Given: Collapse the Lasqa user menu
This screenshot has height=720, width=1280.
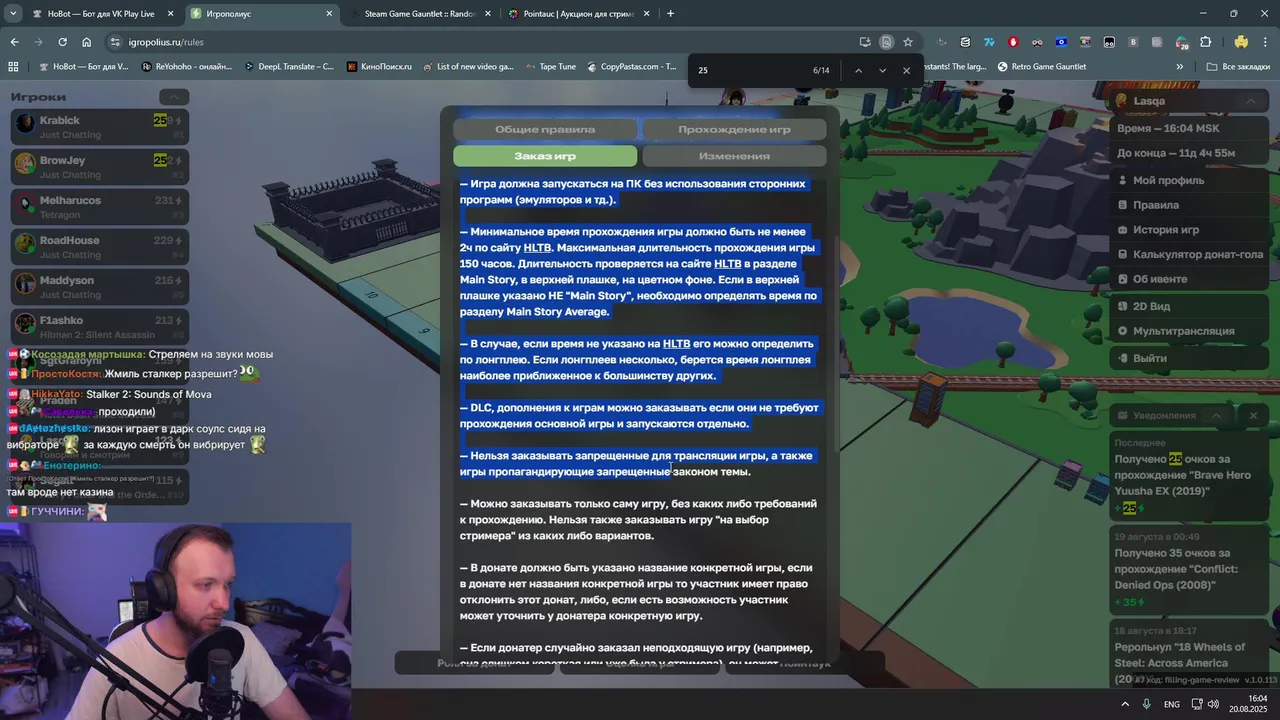Looking at the screenshot, I should point(1250,101).
